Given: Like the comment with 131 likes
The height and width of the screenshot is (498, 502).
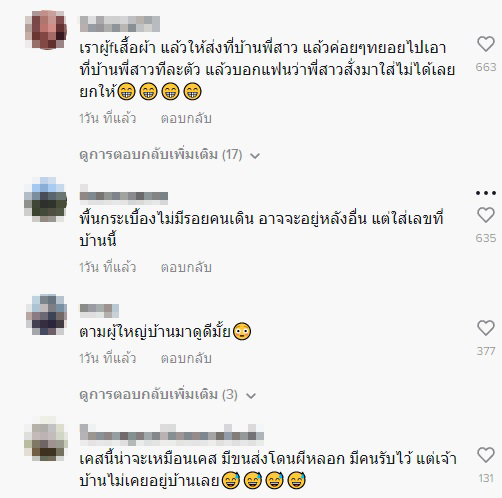Looking at the screenshot, I should point(486,455).
